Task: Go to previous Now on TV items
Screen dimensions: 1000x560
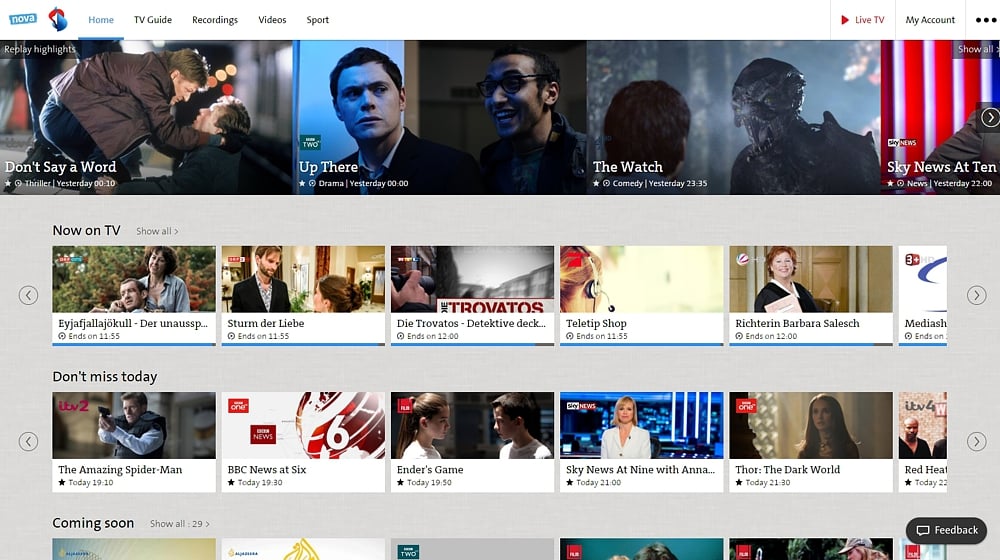Action: point(28,295)
